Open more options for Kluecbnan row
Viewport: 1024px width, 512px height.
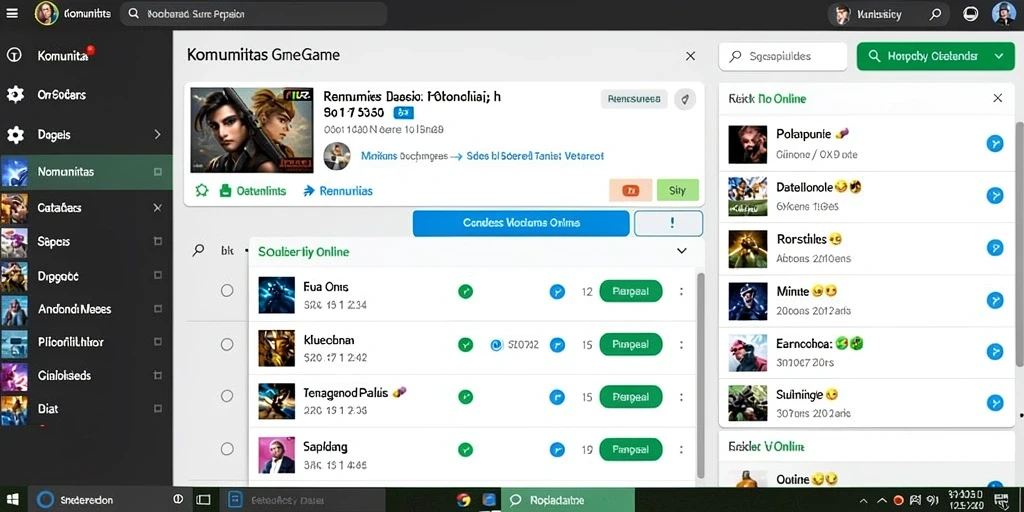click(681, 345)
